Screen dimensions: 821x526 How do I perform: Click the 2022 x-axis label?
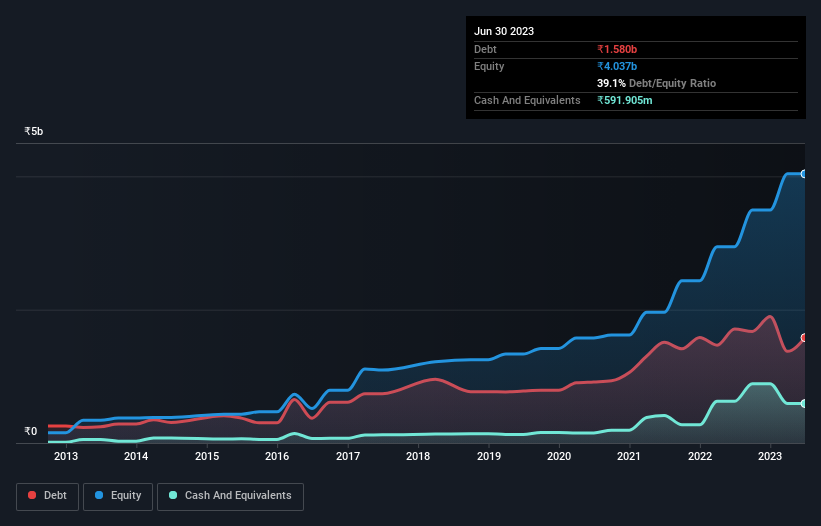(x=700, y=456)
